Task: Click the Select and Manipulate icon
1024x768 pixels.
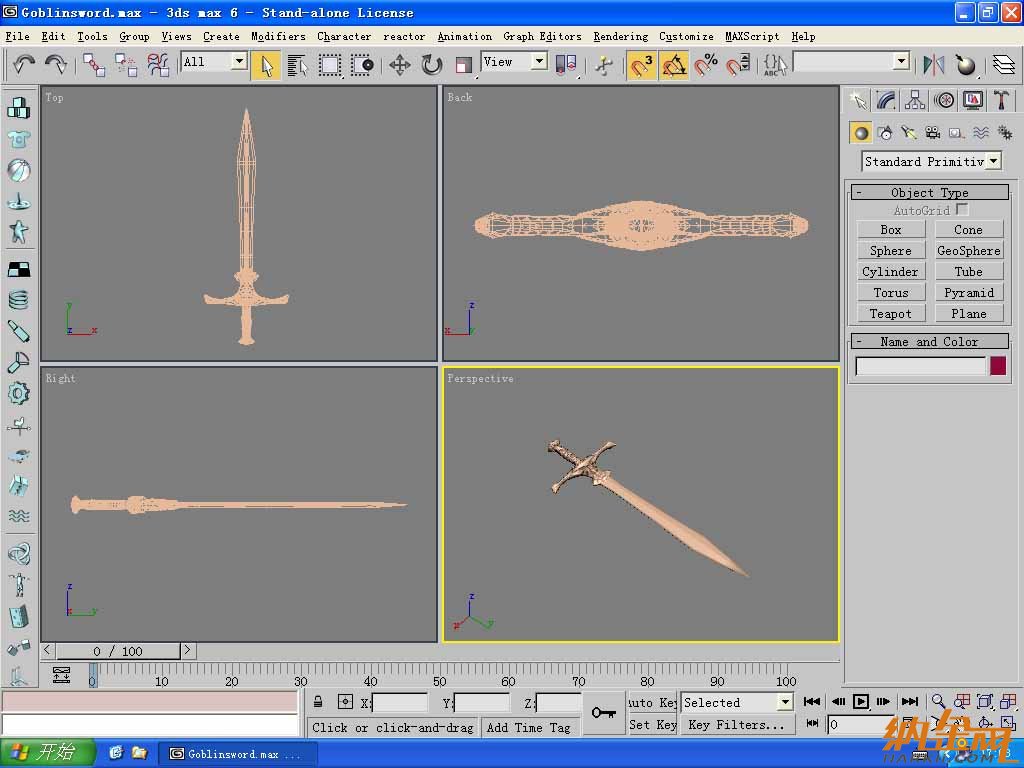Action: pyautogui.click(x=604, y=65)
